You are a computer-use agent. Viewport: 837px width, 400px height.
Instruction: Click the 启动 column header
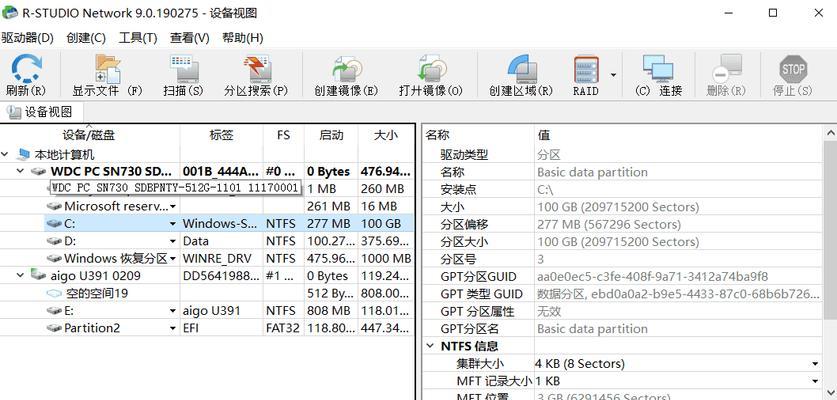point(331,135)
